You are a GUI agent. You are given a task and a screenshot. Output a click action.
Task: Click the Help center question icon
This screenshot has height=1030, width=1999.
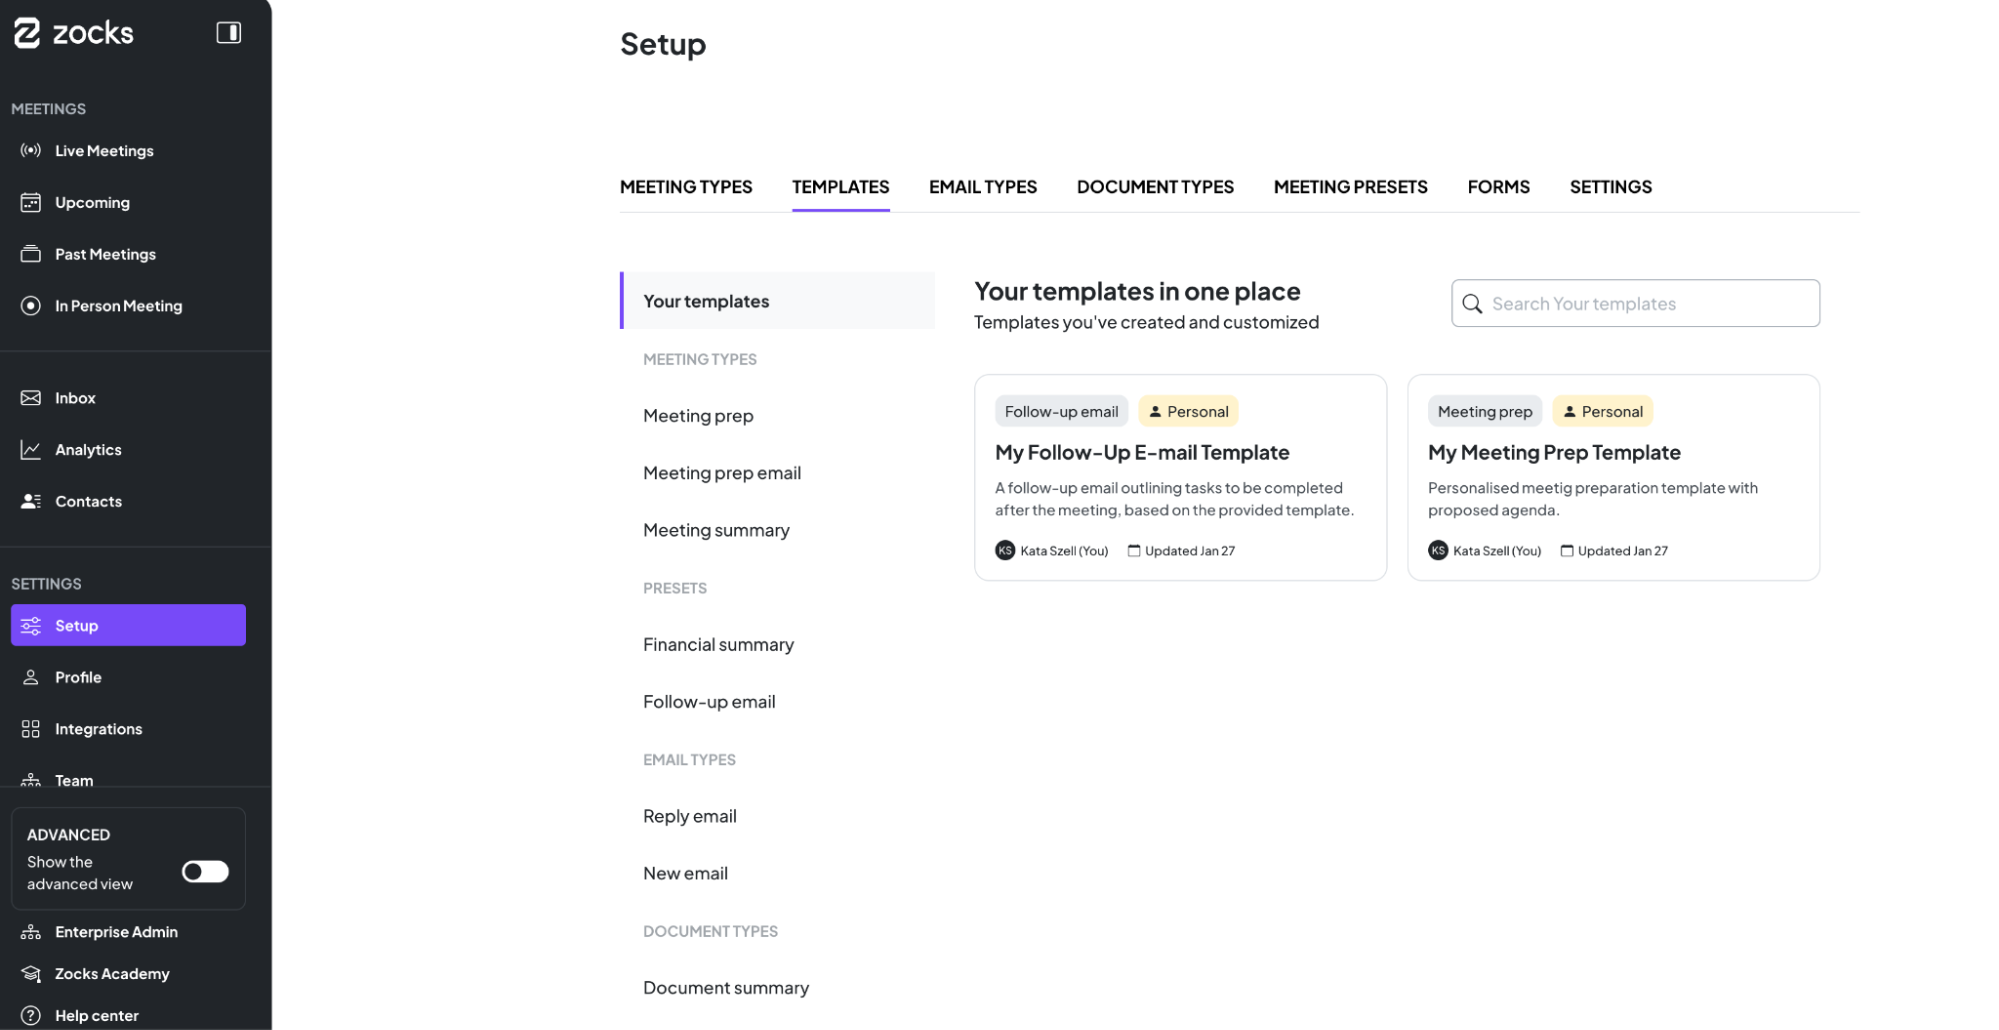point(30,1015)
